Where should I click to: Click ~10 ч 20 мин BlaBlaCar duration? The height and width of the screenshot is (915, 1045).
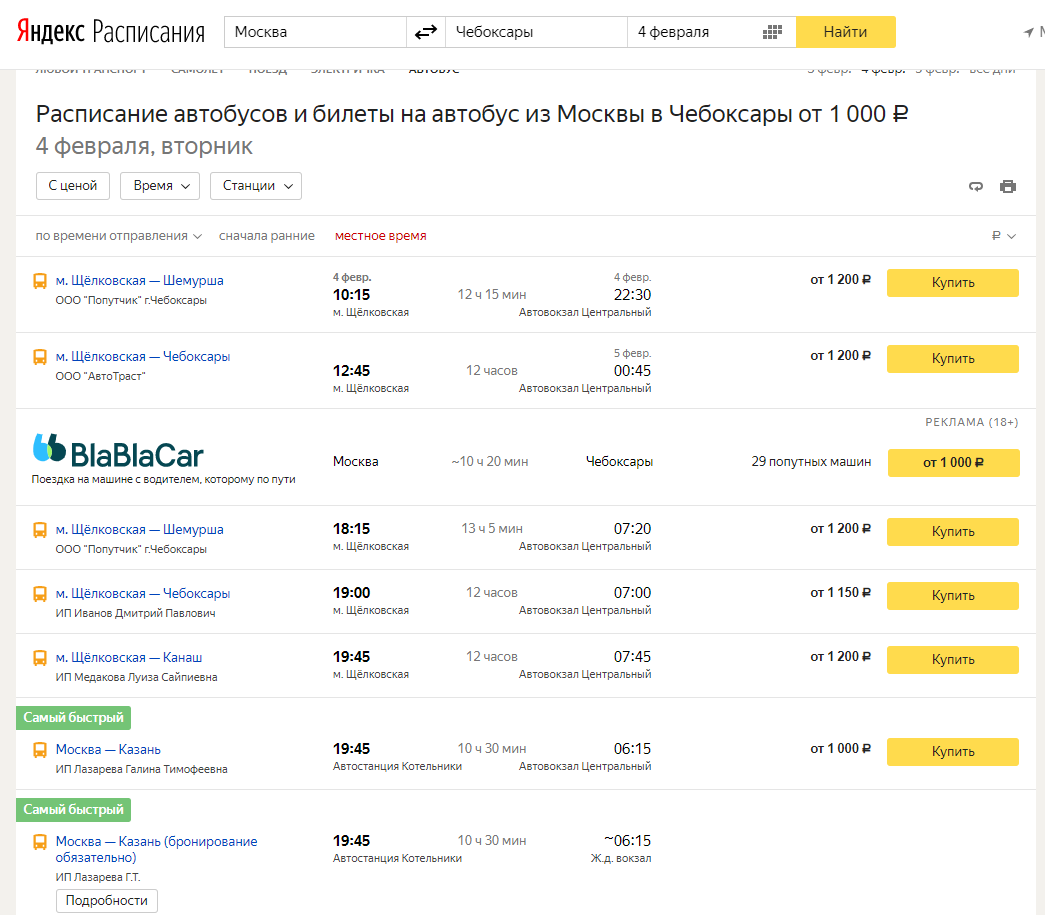tap(490, 462)
